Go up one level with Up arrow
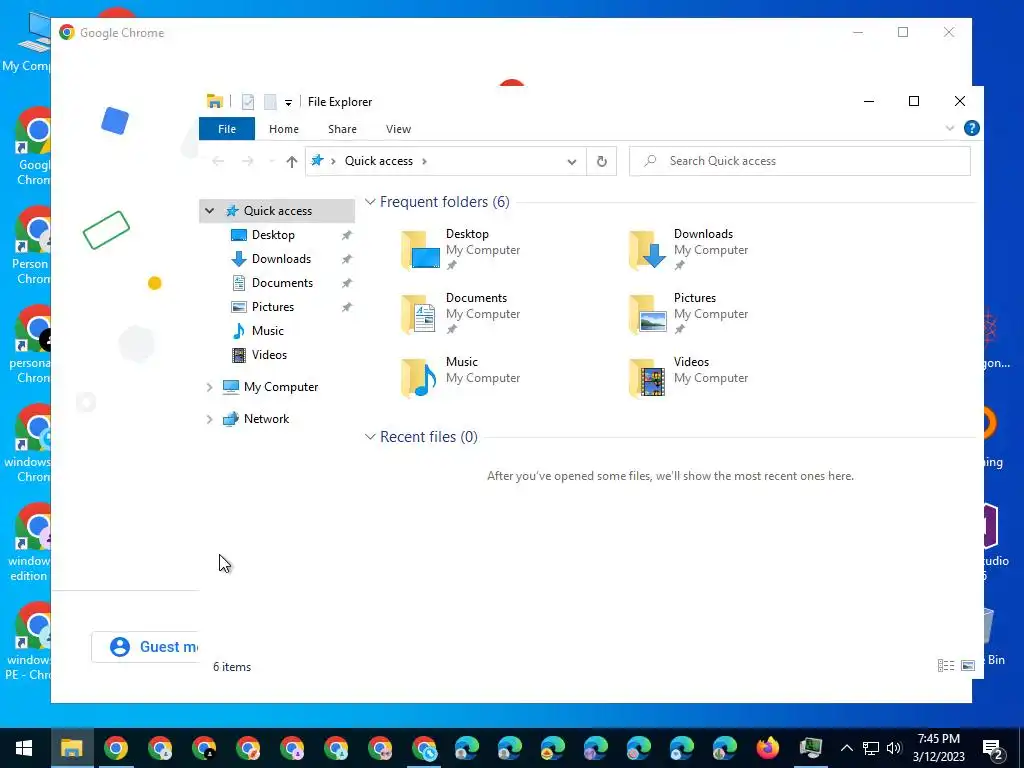Screen dimensions: 1024x768 click(291, 161)
